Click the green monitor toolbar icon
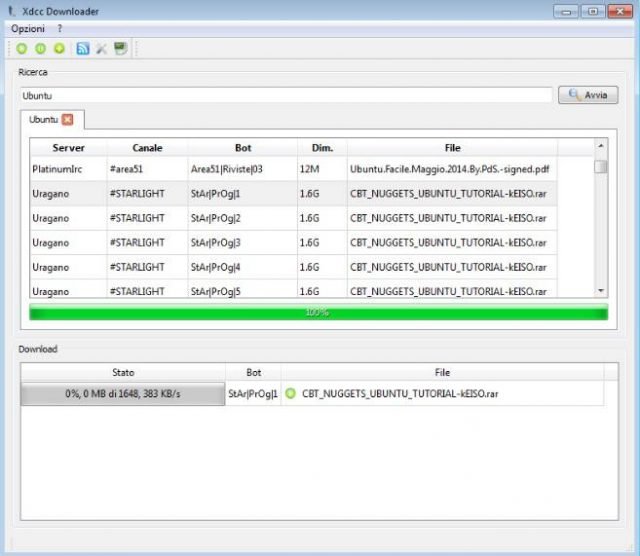 click(x=120, y=48)
